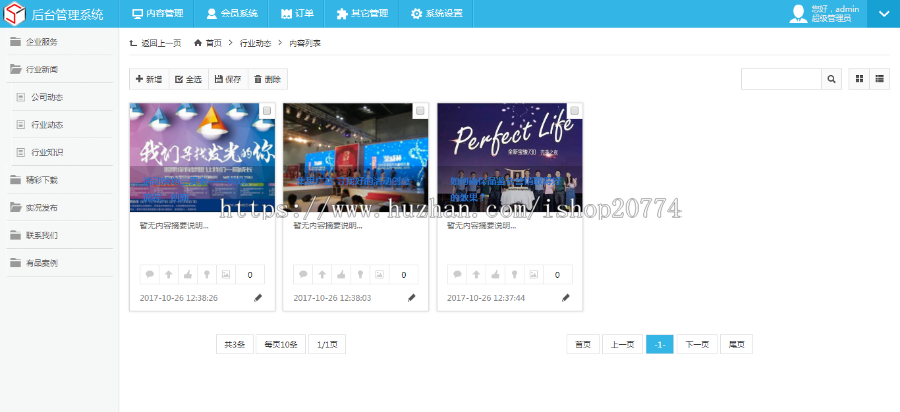
Task: Click the home icon in breadcrumb
Action: [198, 44]
